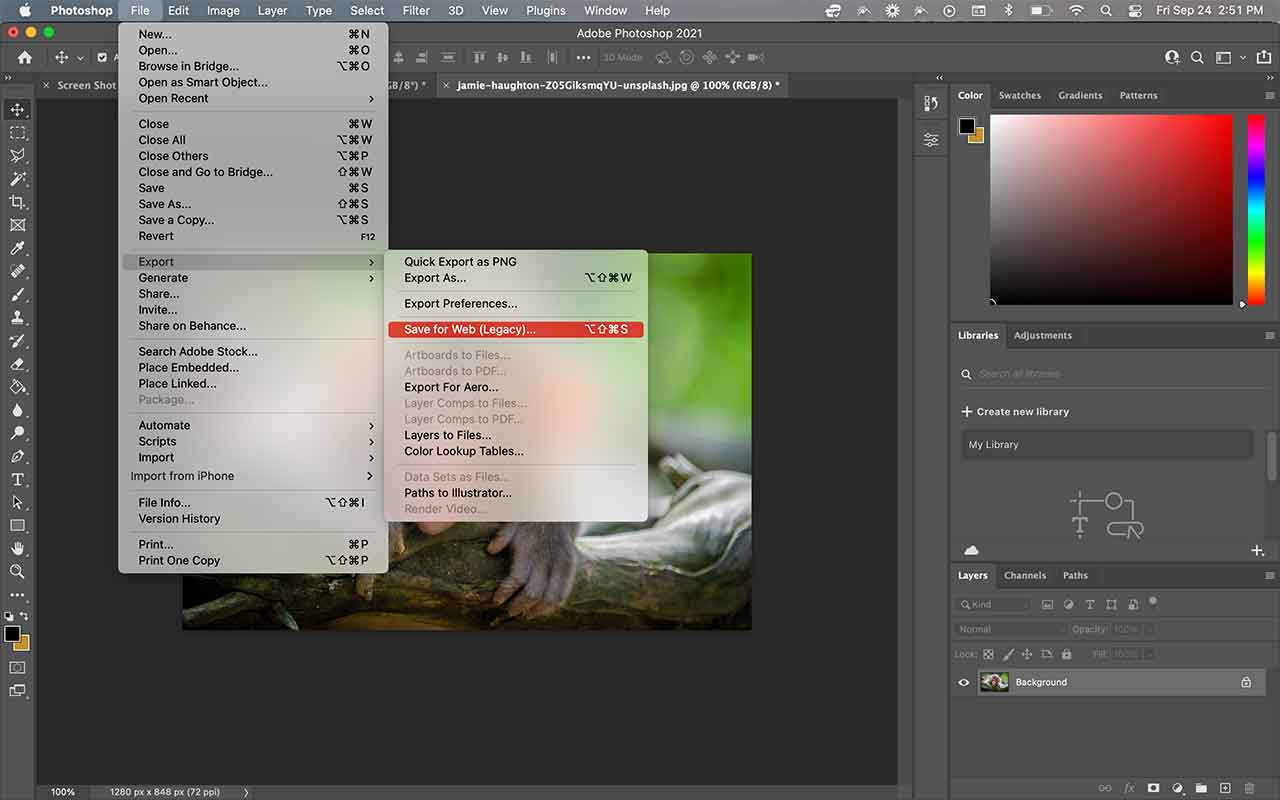Toggle lock all padlock in Layers panel
Viewport: 1280px width, 800px height.
click(x=1066, y=654)
